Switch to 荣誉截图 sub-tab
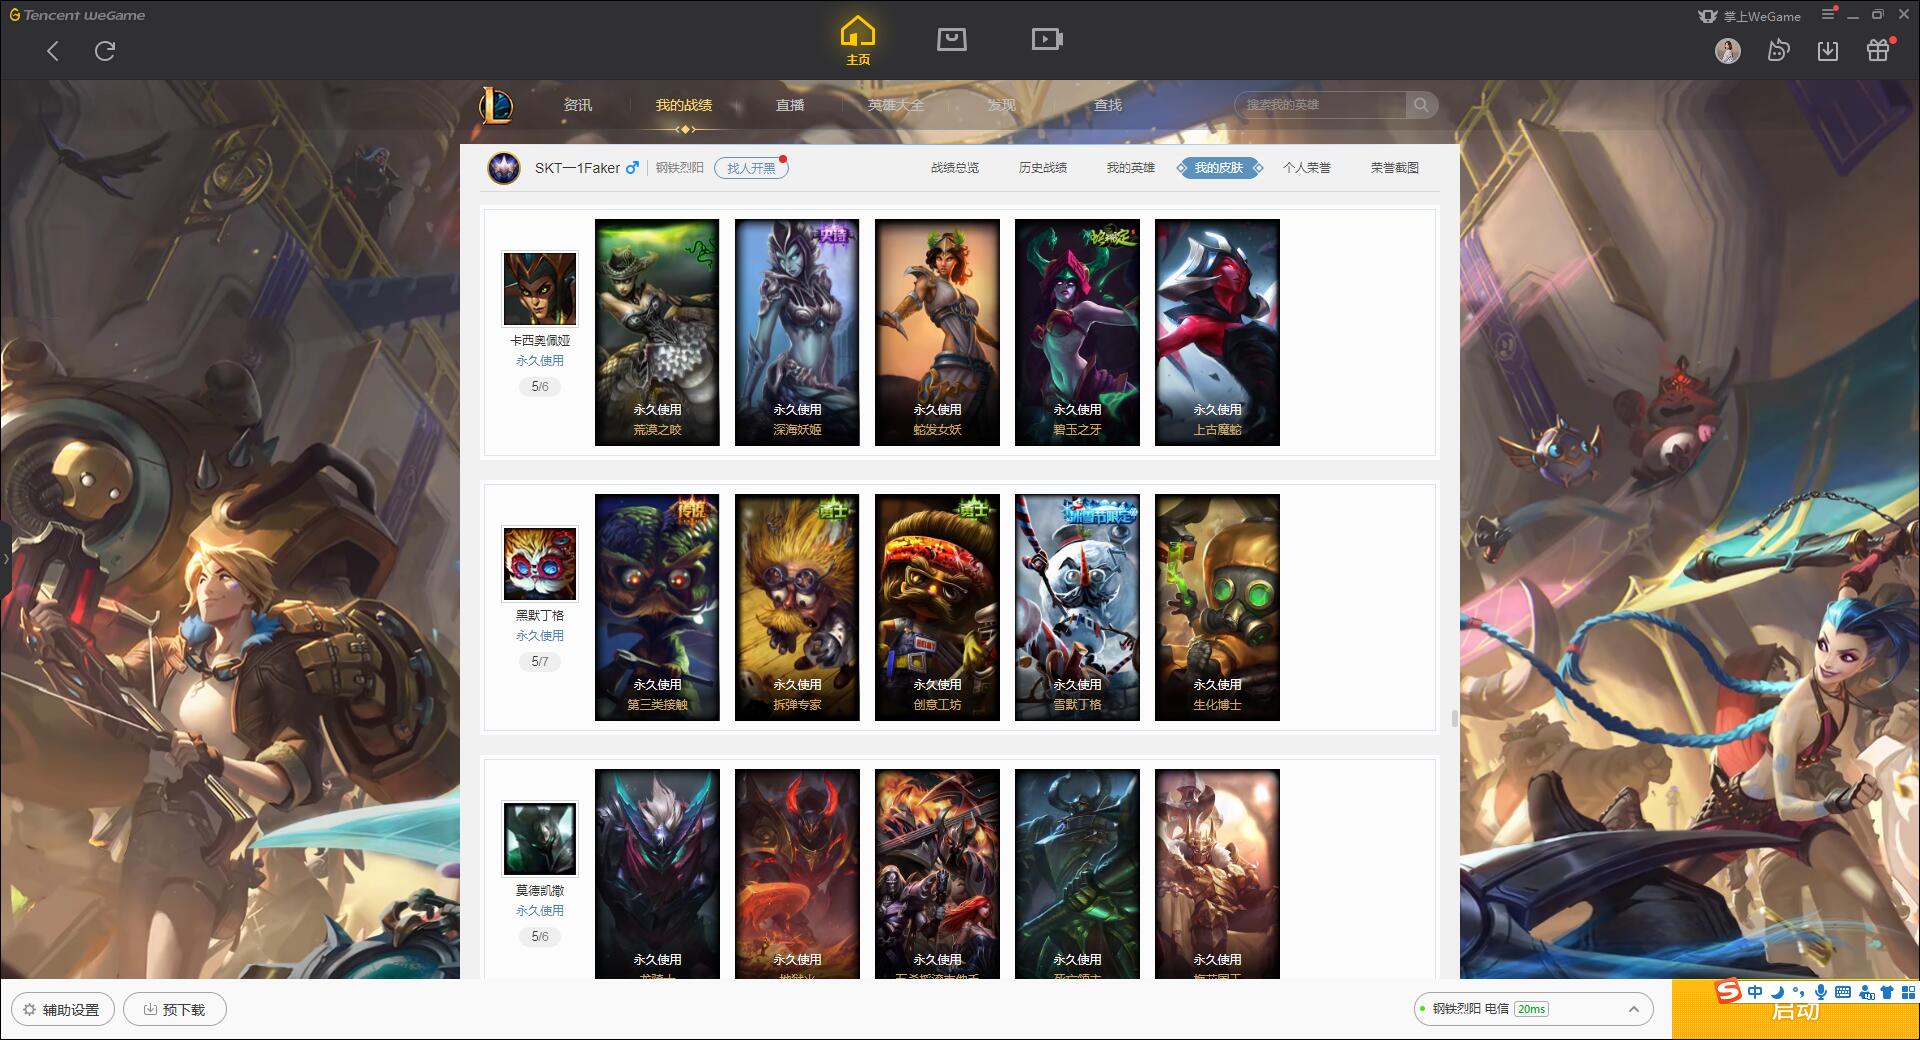The image size is (1920, 1040). [x=1395, y=168]
